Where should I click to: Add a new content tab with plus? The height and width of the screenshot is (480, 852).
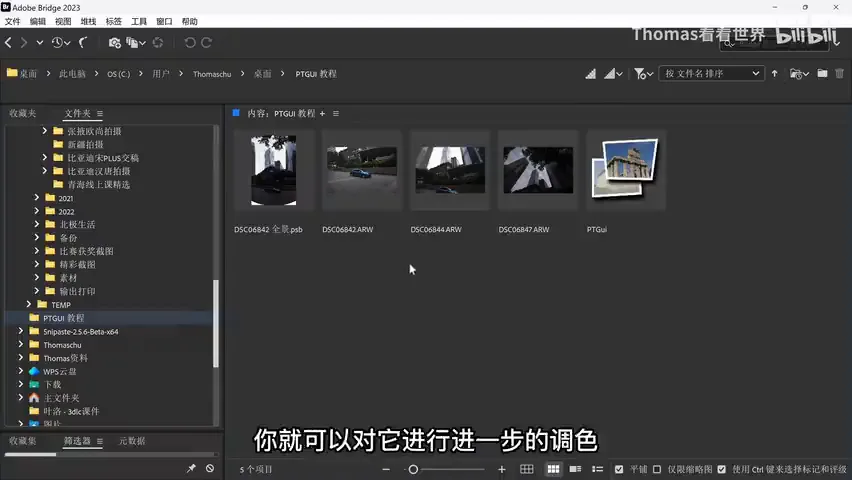(322, 114)
